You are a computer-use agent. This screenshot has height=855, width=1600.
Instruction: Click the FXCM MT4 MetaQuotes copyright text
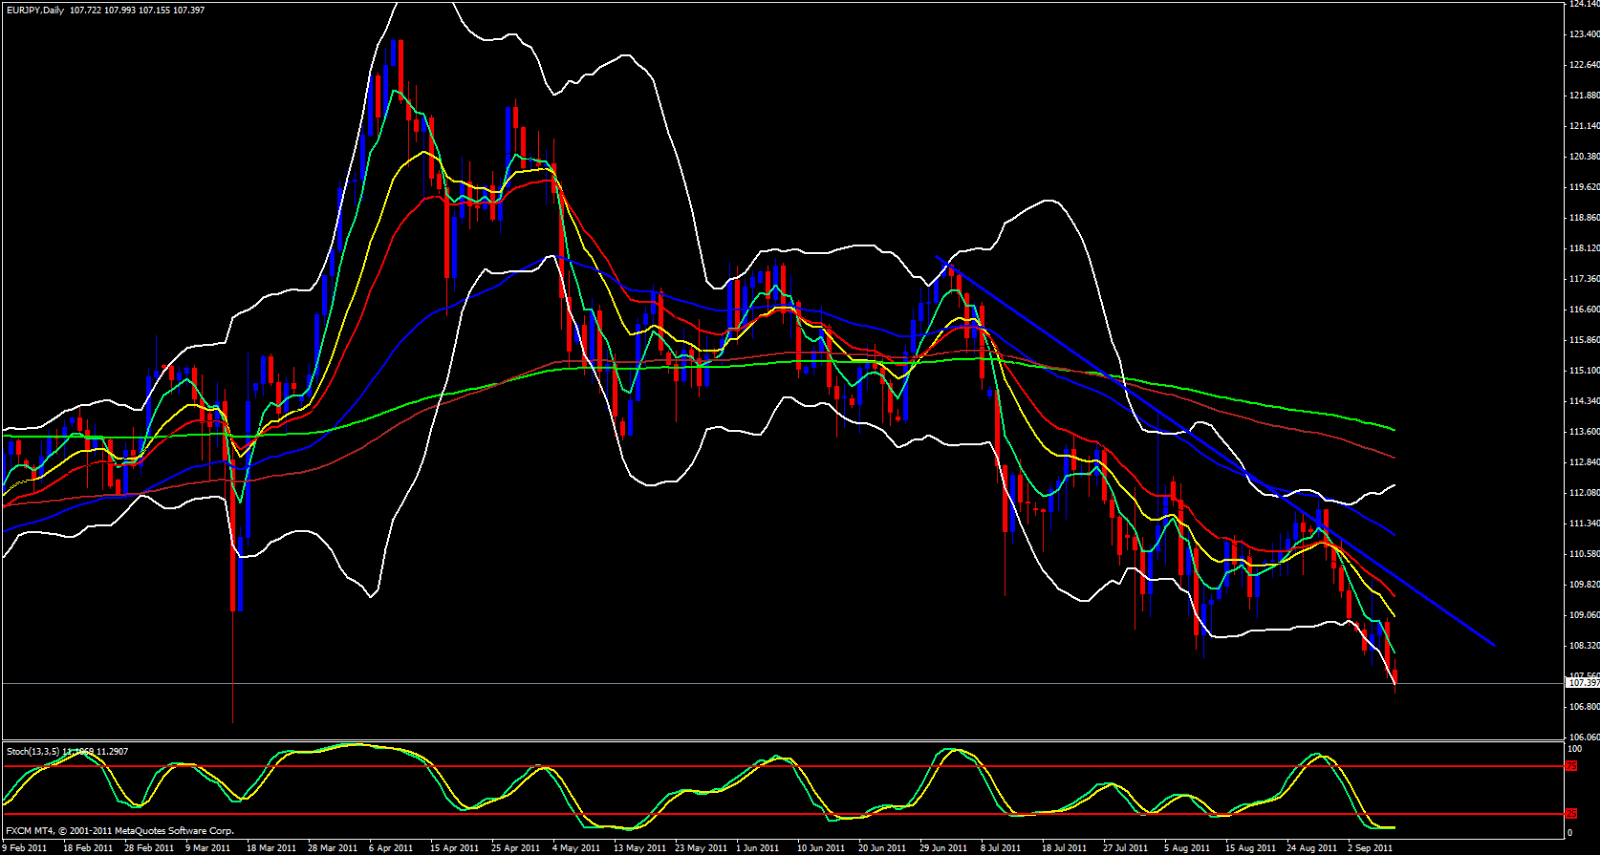pos(120,831)
